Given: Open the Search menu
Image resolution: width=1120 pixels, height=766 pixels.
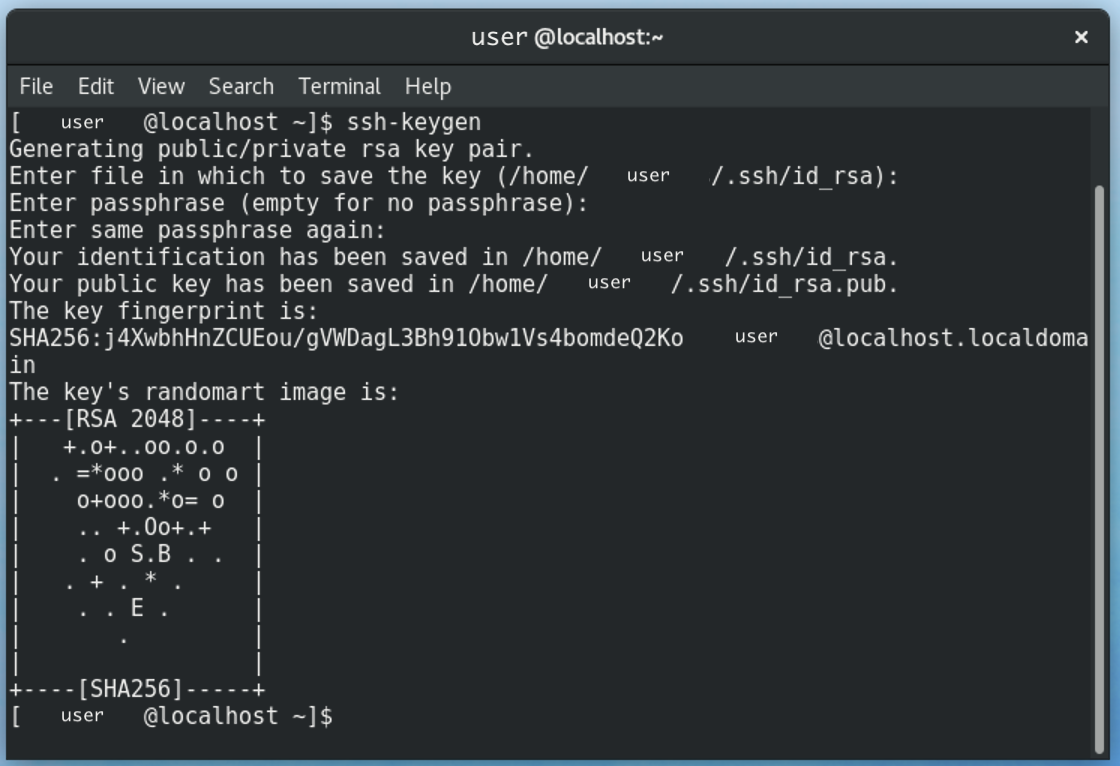Looking at the screenshot, I should pos(241,87).
